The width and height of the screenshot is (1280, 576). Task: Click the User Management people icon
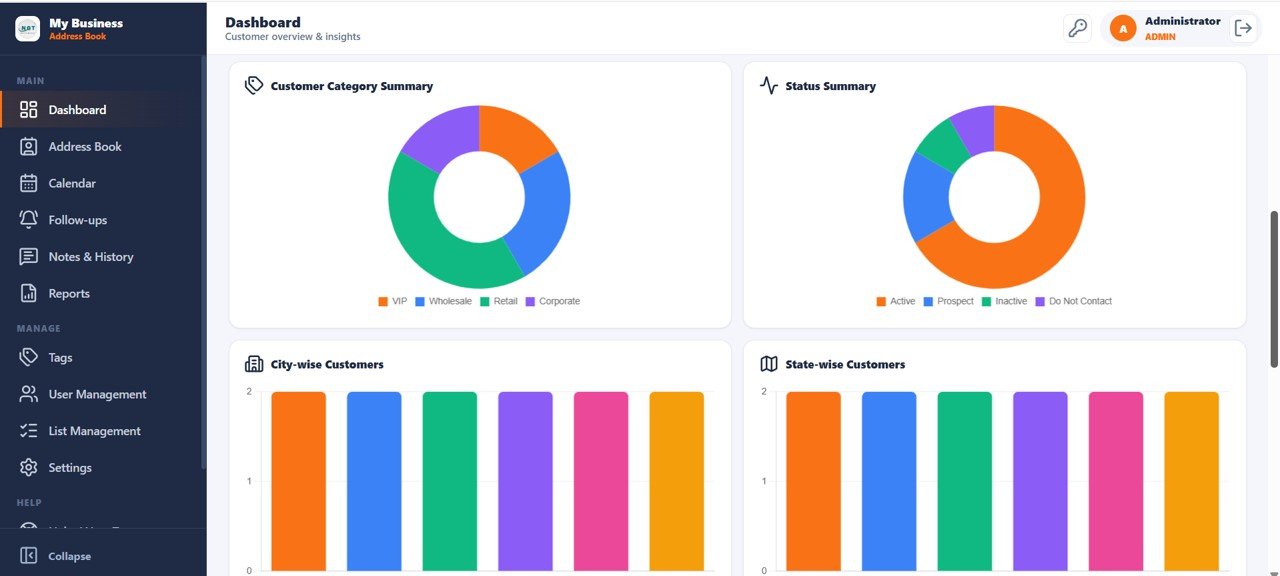click(x=29, y=394)
